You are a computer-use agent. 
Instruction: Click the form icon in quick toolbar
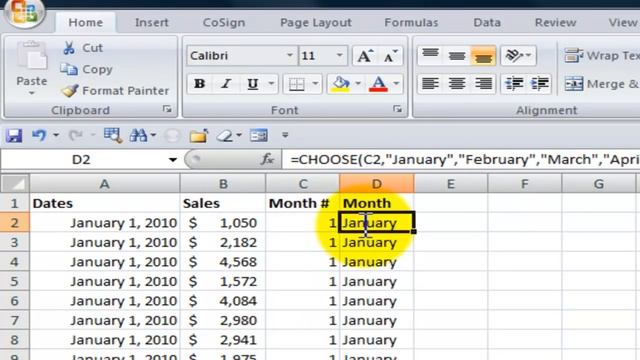[259, 136]
